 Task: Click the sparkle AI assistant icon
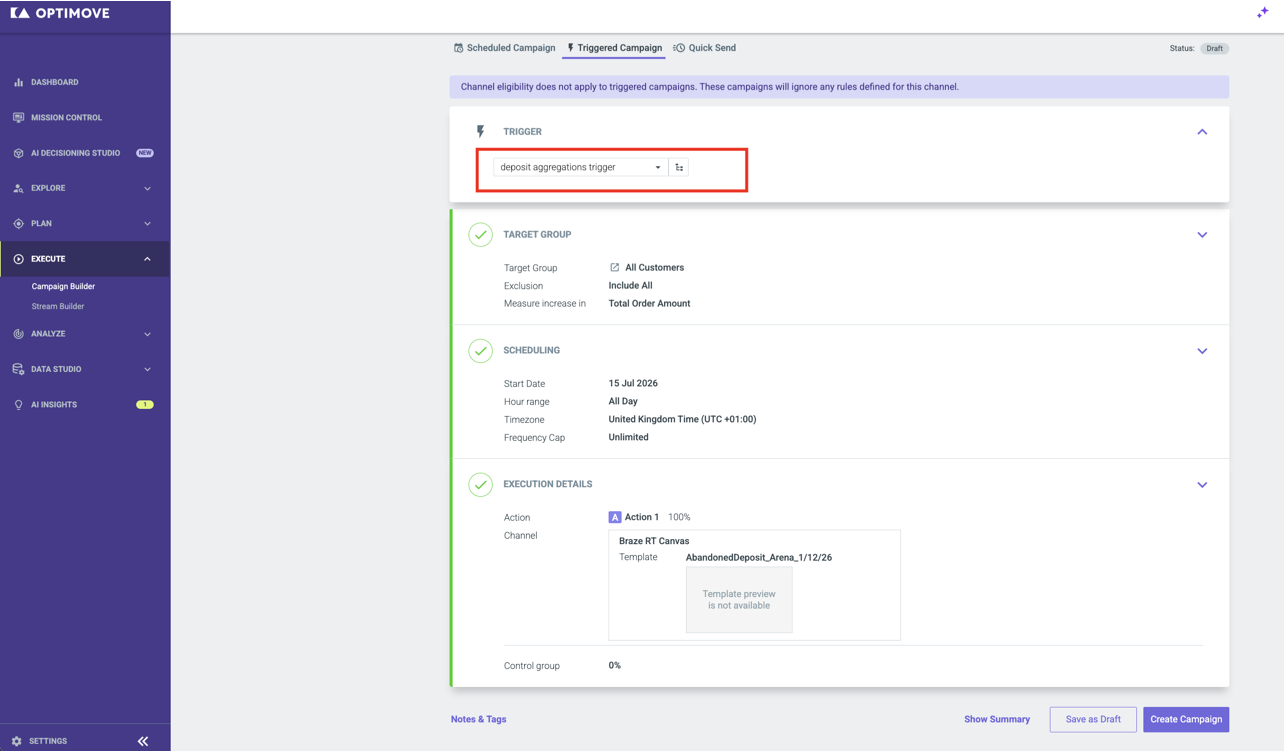[x=1262, y=12]
